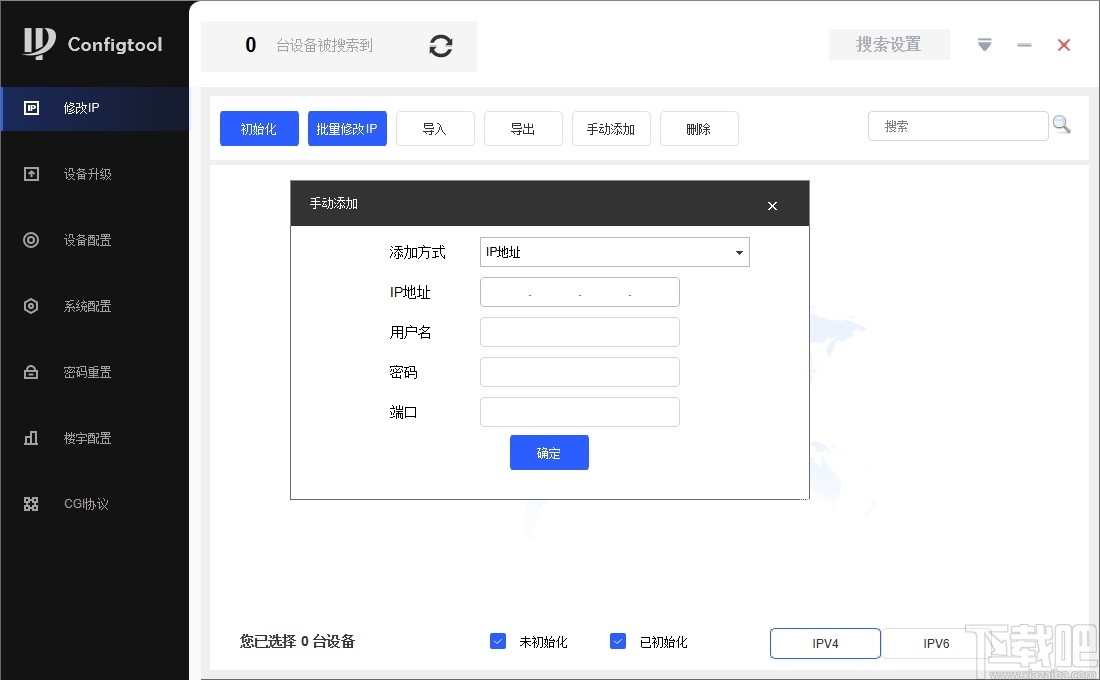Select the IPV4 tab

coord(825,643)
